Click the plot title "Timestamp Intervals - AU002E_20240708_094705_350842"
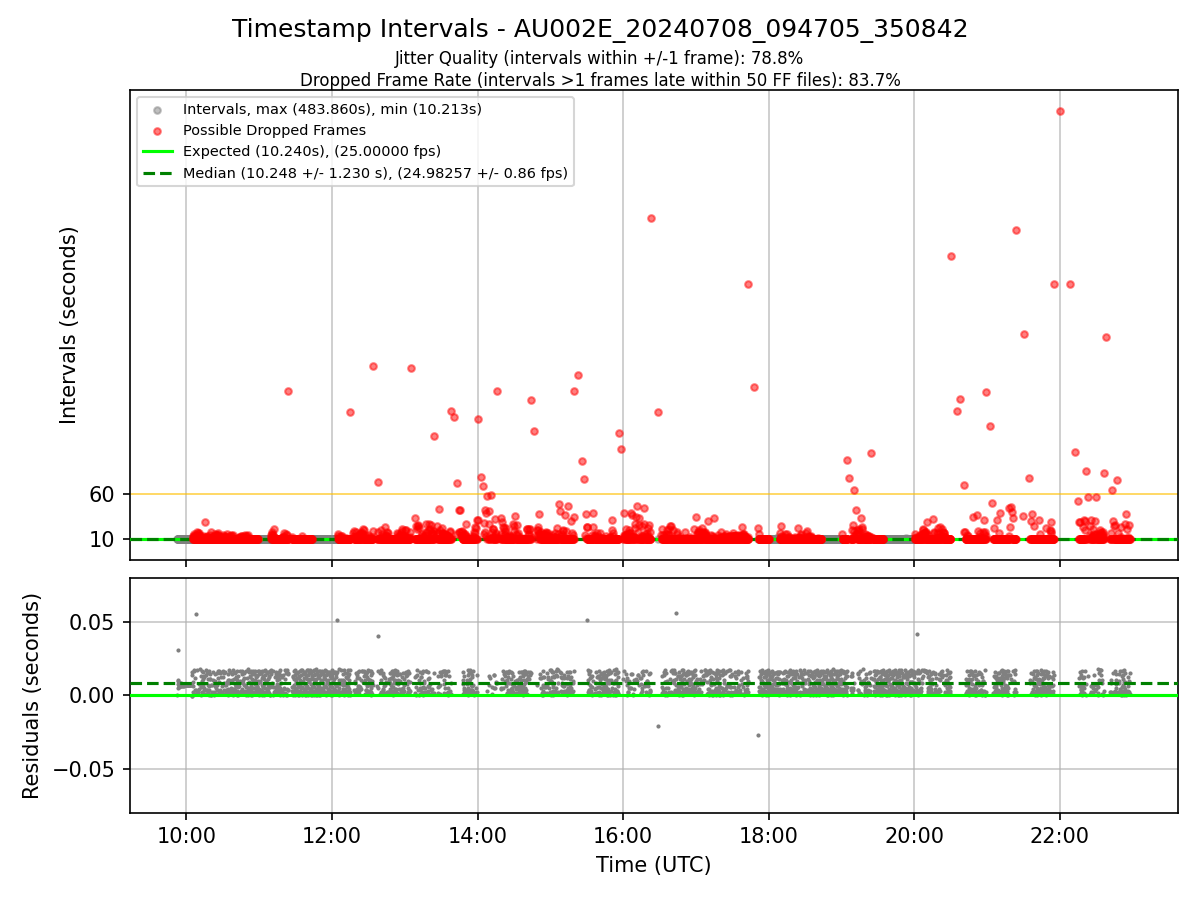 [x=600, y=29]
